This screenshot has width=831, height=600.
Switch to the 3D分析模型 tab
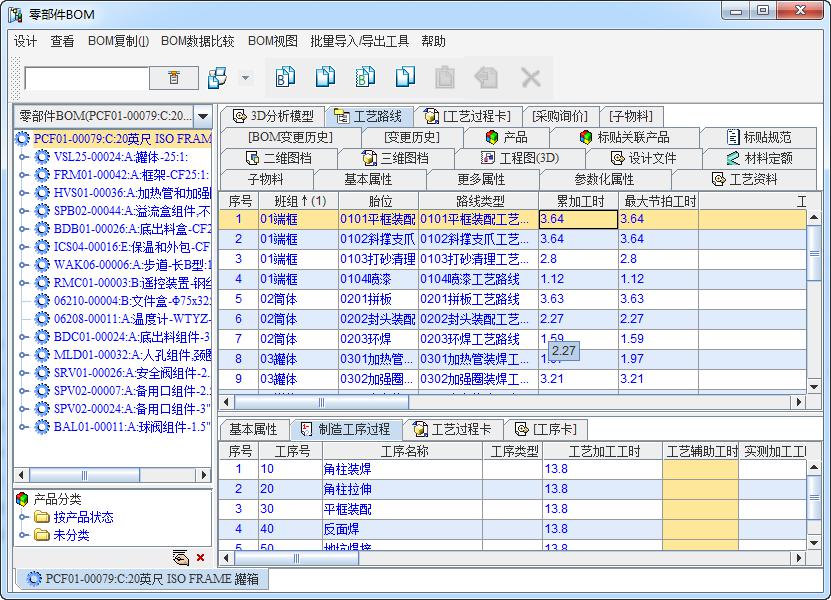272,116
